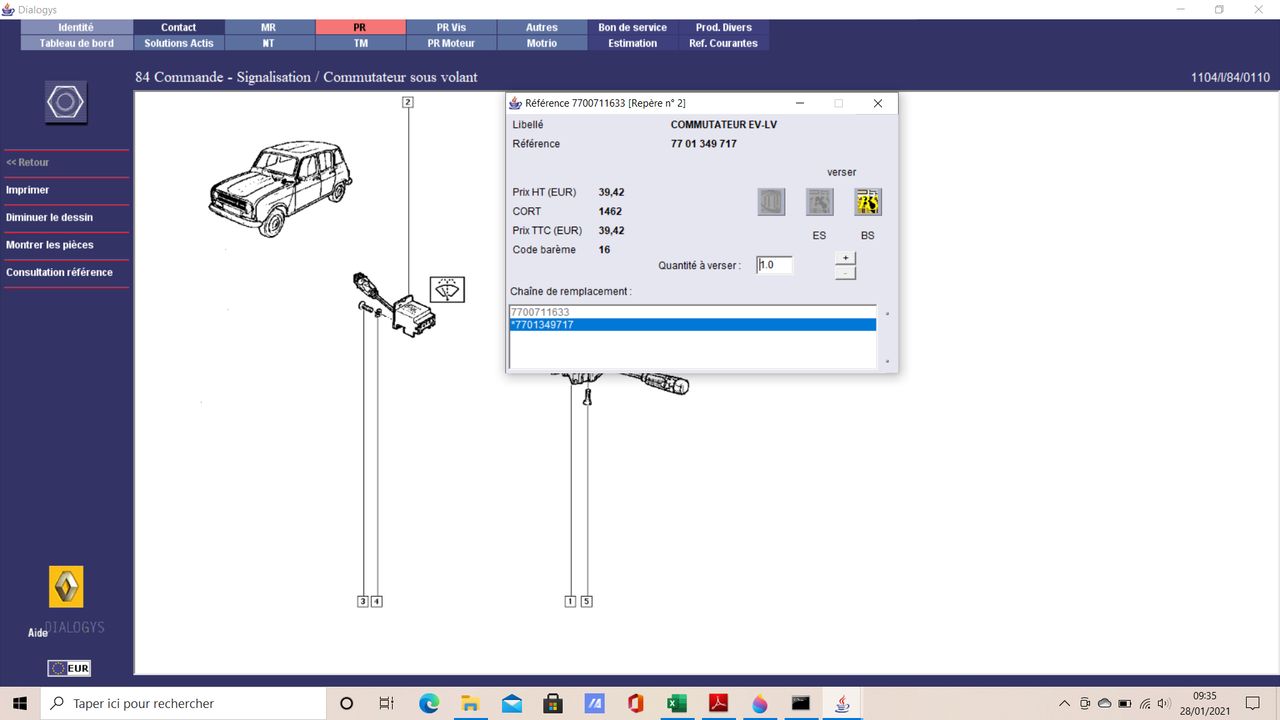Select part marker number 5 in drawing
This screenshot has height=720, width=1280.
(x=587, y=601)
